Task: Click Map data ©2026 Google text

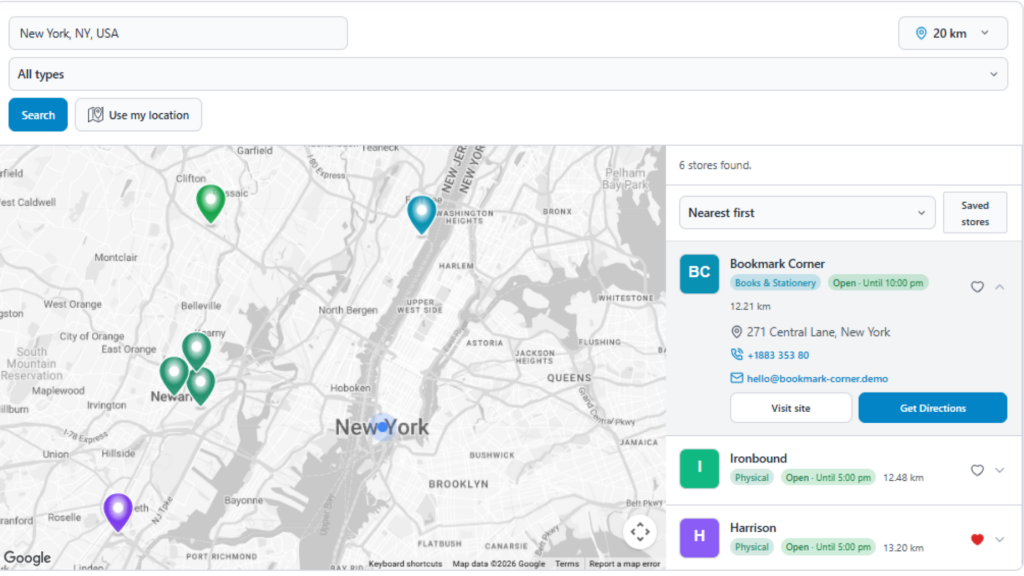Action: click(x=498, y=564)
